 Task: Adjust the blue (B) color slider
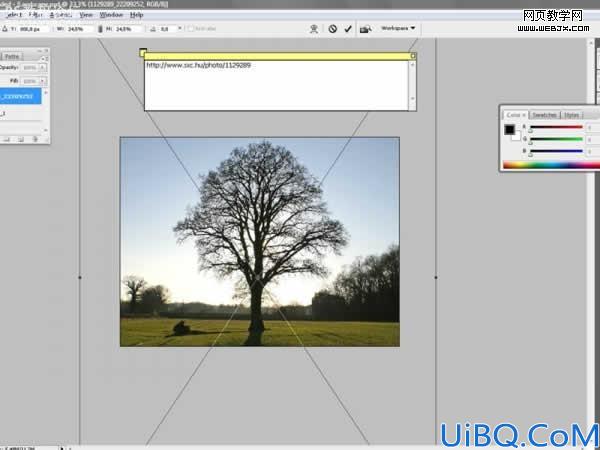coord(556,151)
